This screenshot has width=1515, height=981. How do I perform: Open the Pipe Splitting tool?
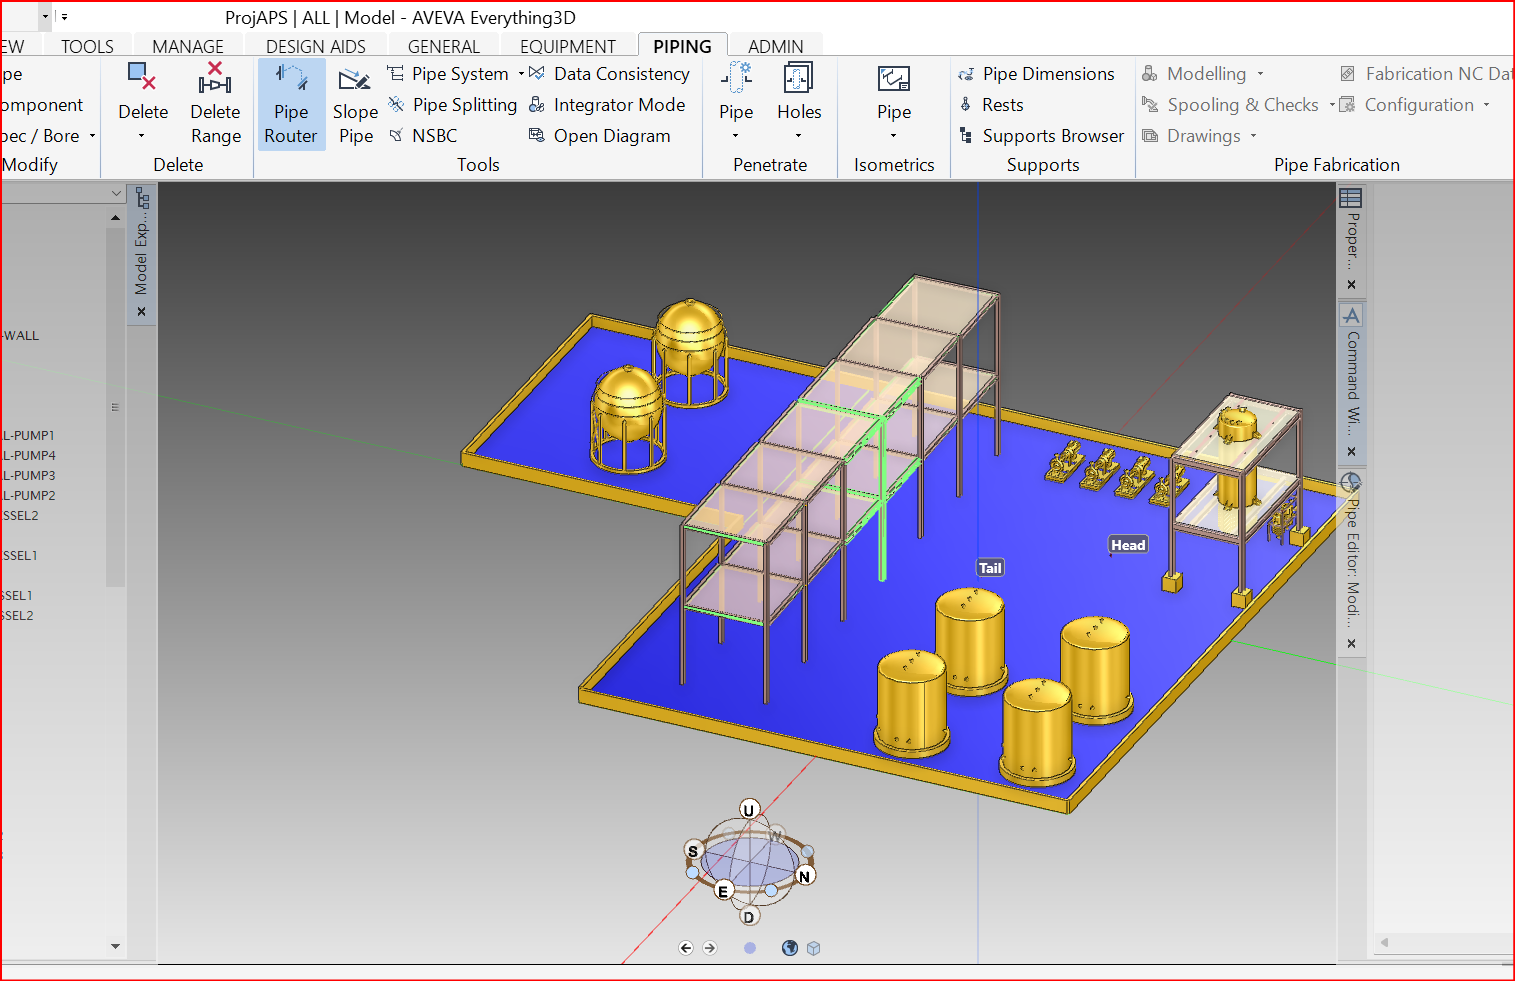(453, 105)
